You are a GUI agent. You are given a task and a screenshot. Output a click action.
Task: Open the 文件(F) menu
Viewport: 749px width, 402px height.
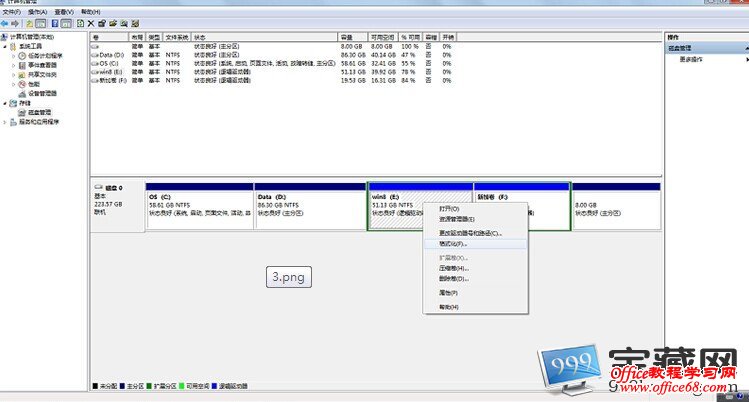pos(11,12)
